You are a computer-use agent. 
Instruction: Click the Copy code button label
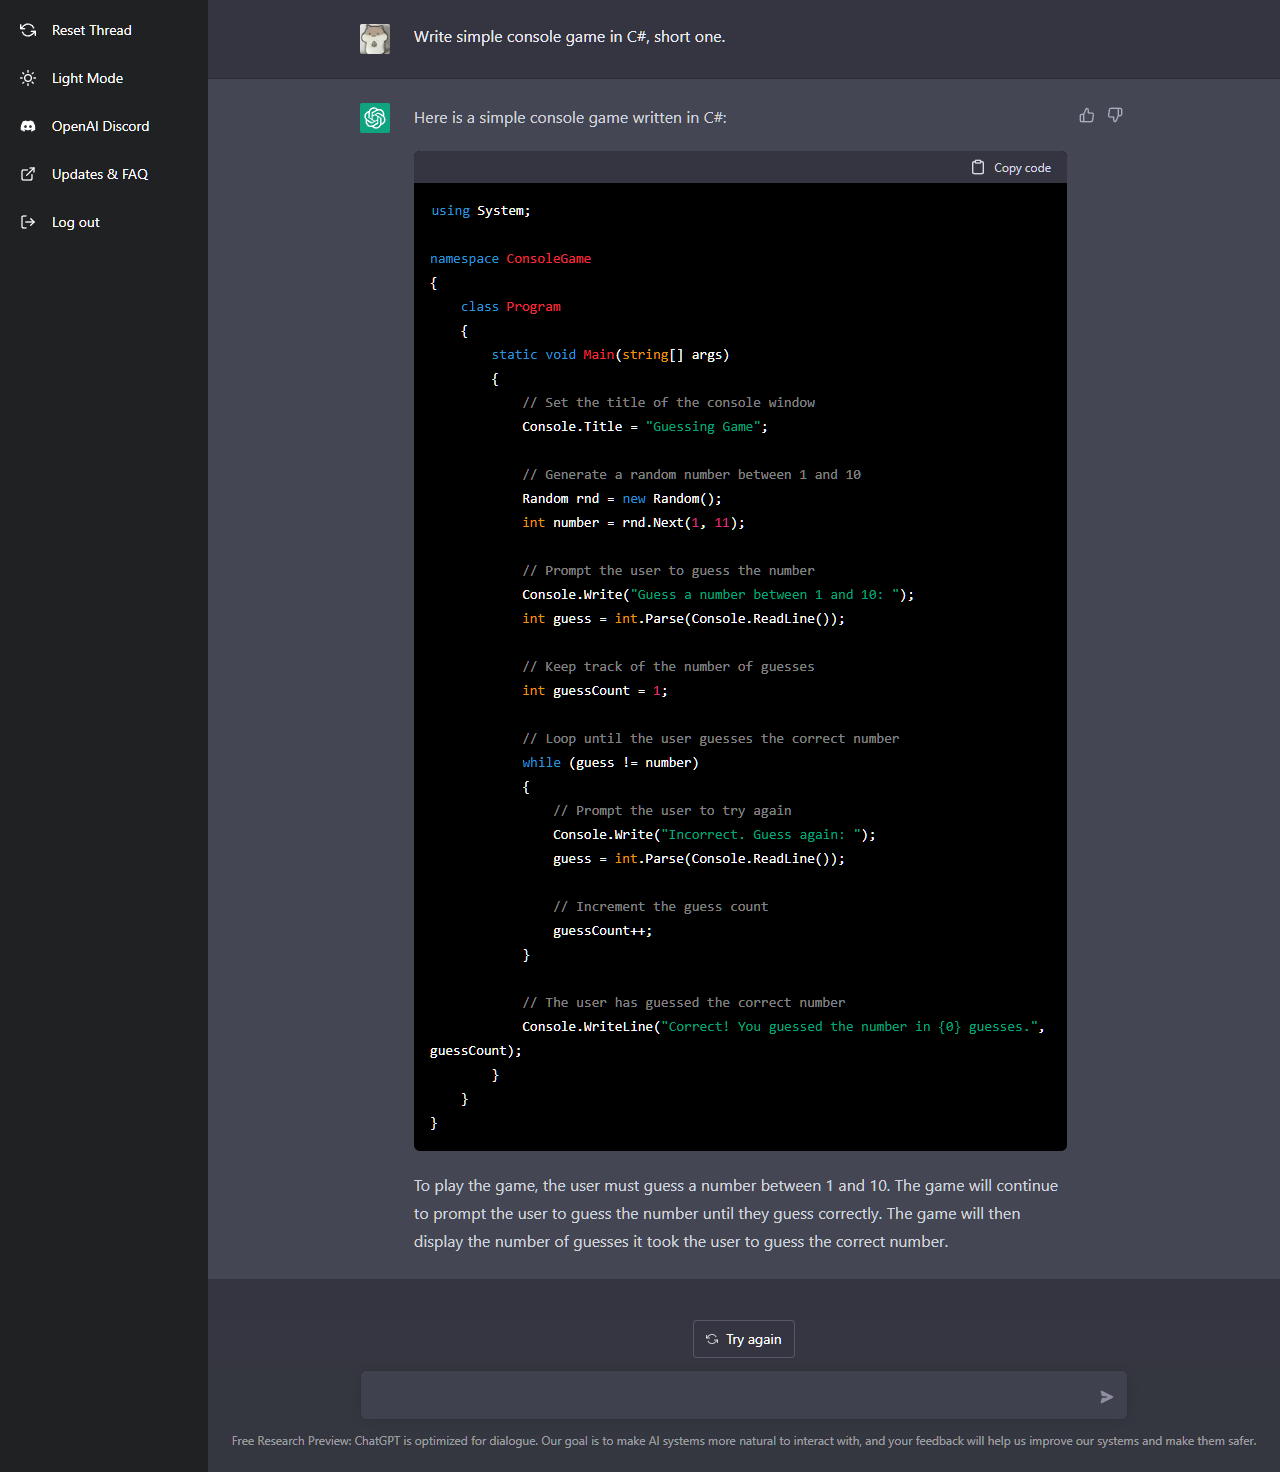(x=1022, y=168)
